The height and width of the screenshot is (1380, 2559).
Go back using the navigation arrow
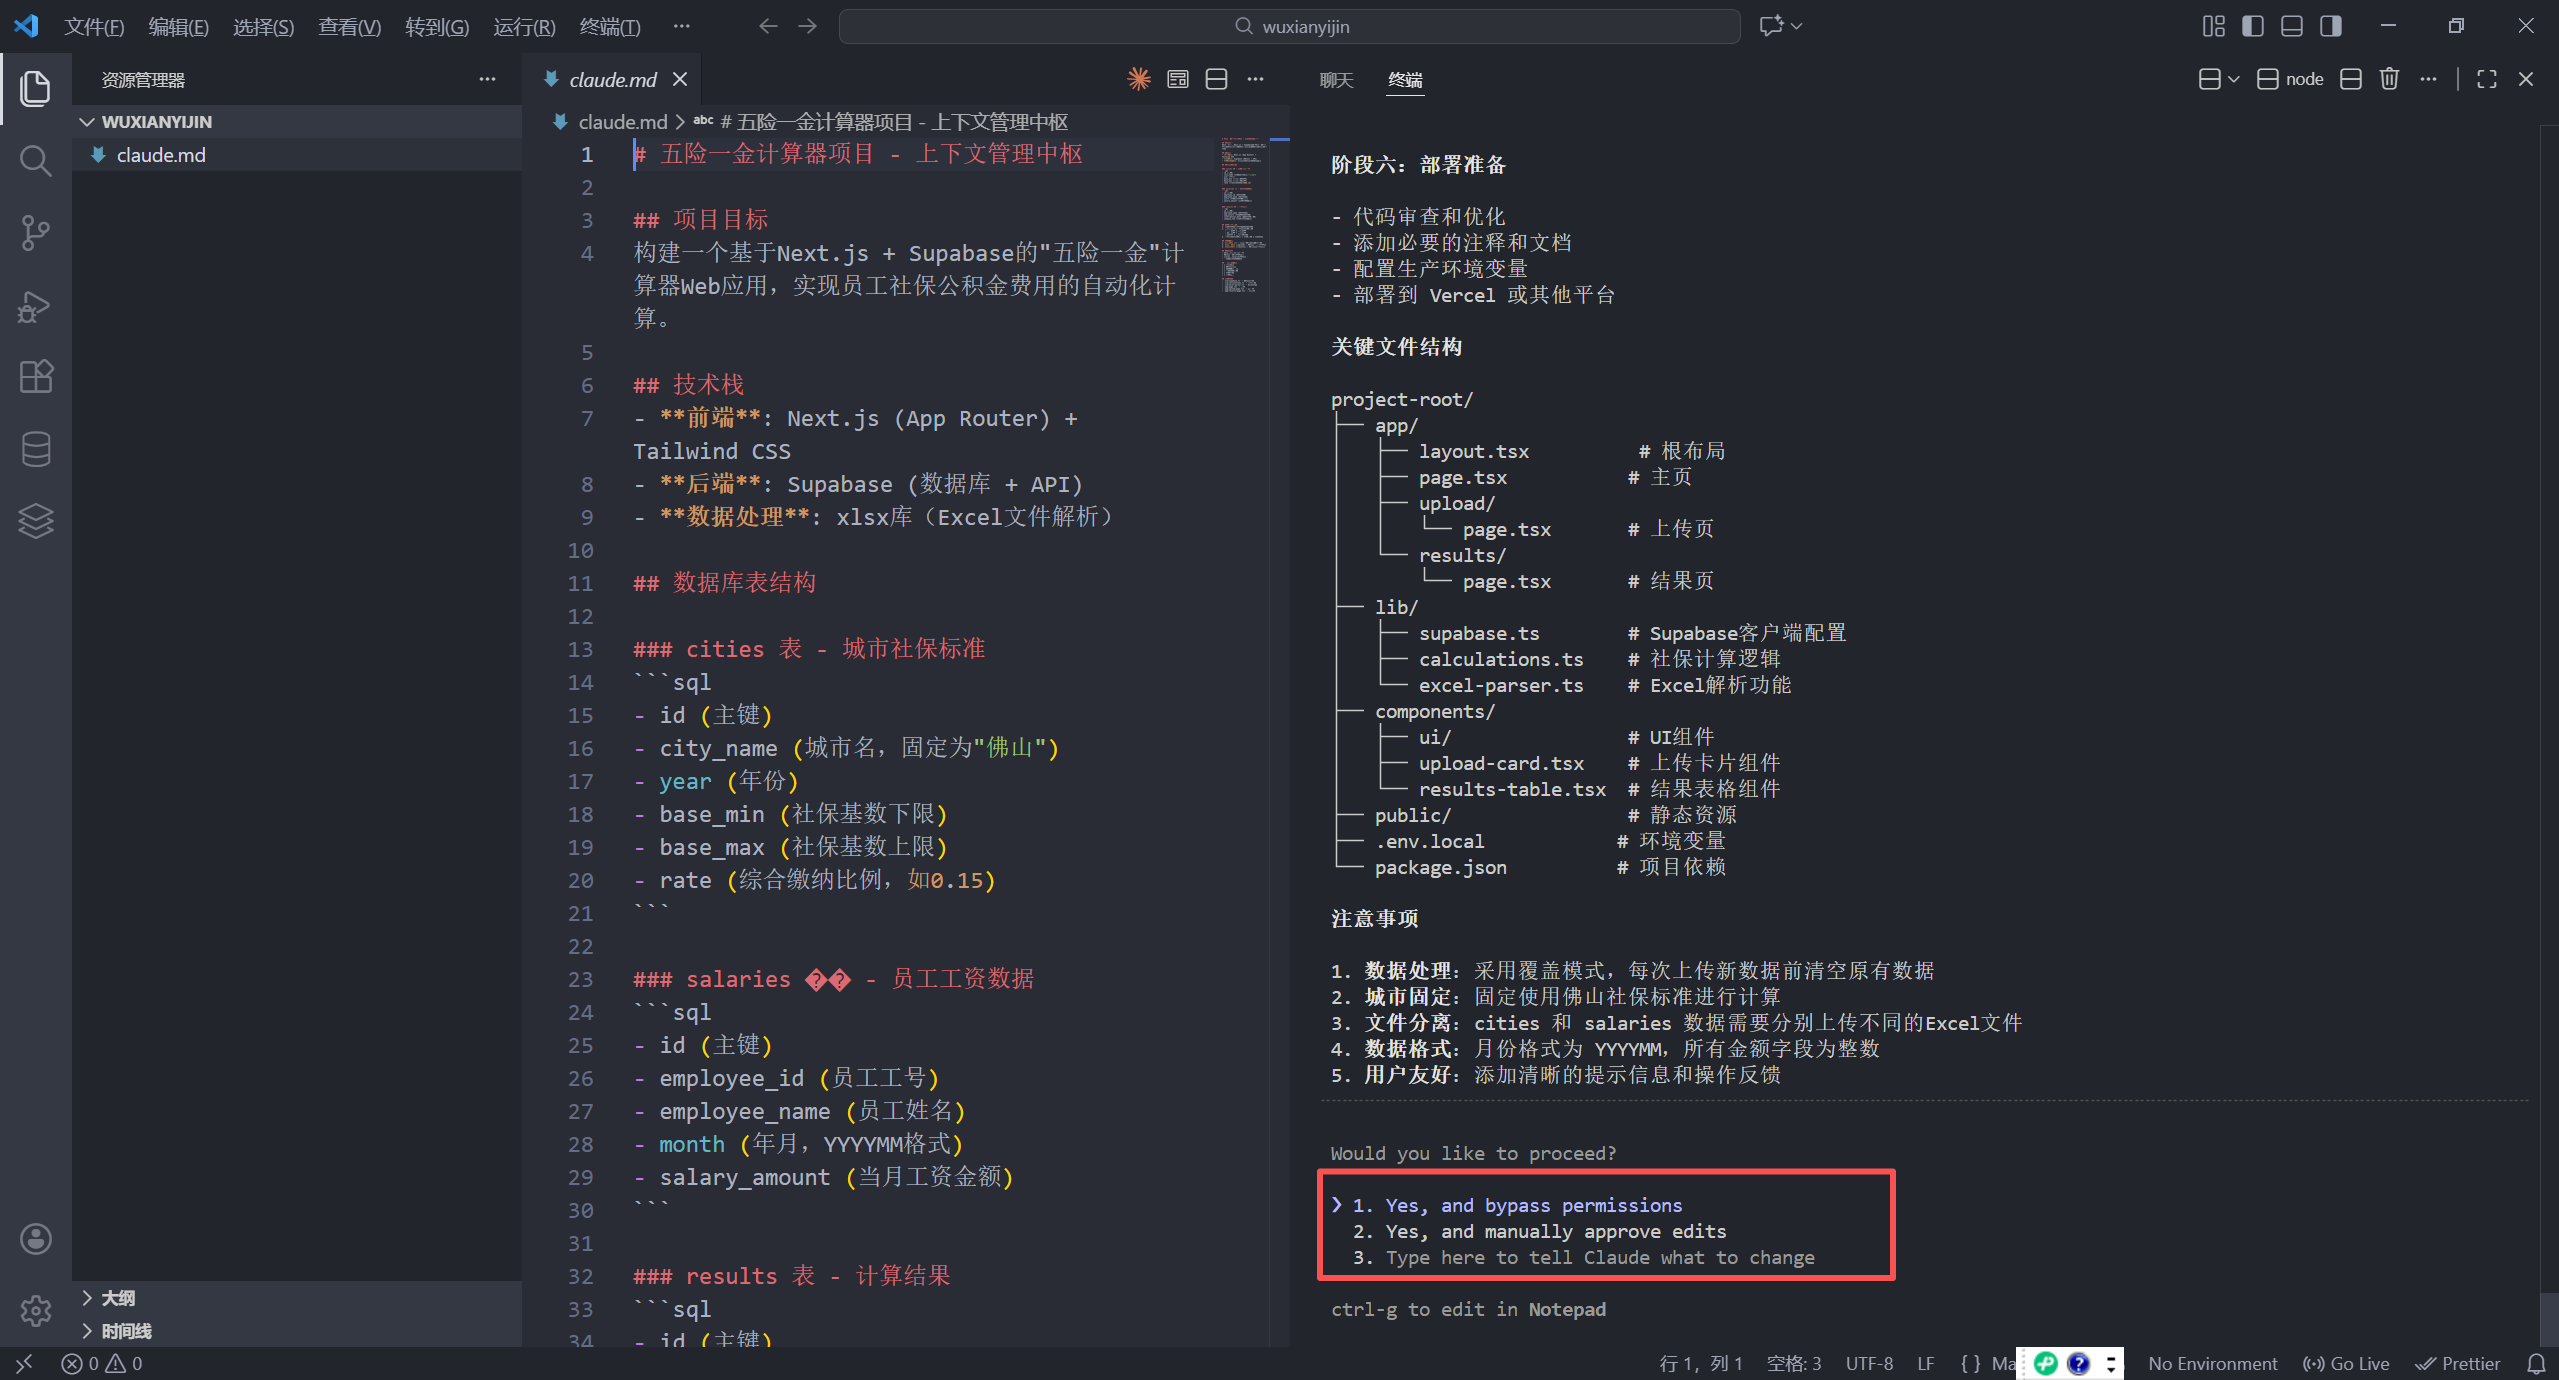768,26
